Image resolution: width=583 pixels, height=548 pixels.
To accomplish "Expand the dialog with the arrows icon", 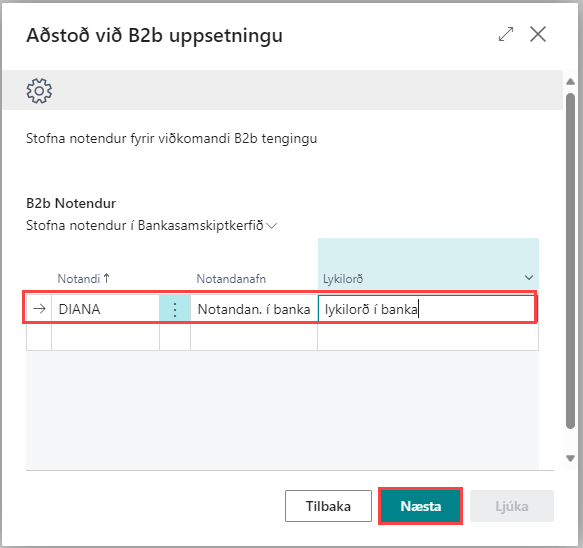I will (x=506, y=35).
